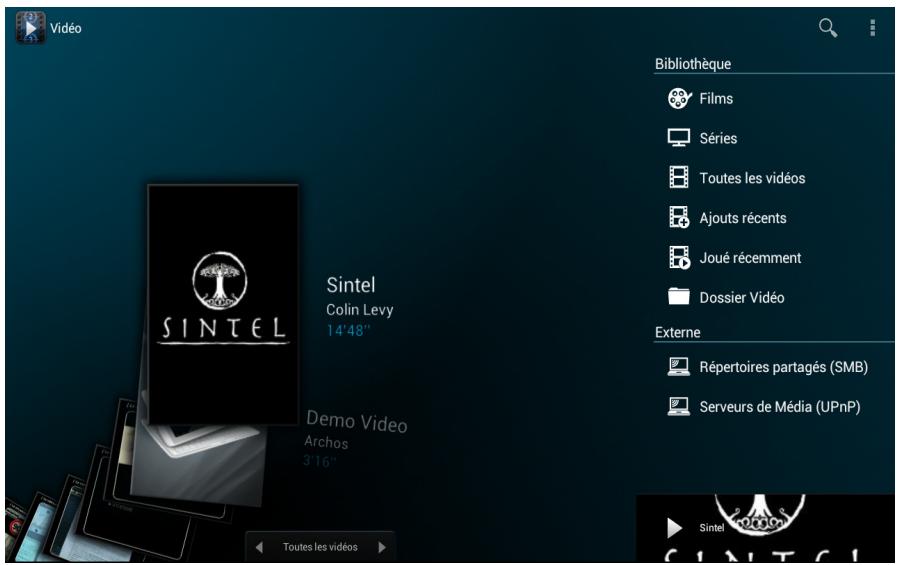This screenshot has width=898, height=565.
Task: Go to next category with right arrow
Action: [x=381, y=547]
